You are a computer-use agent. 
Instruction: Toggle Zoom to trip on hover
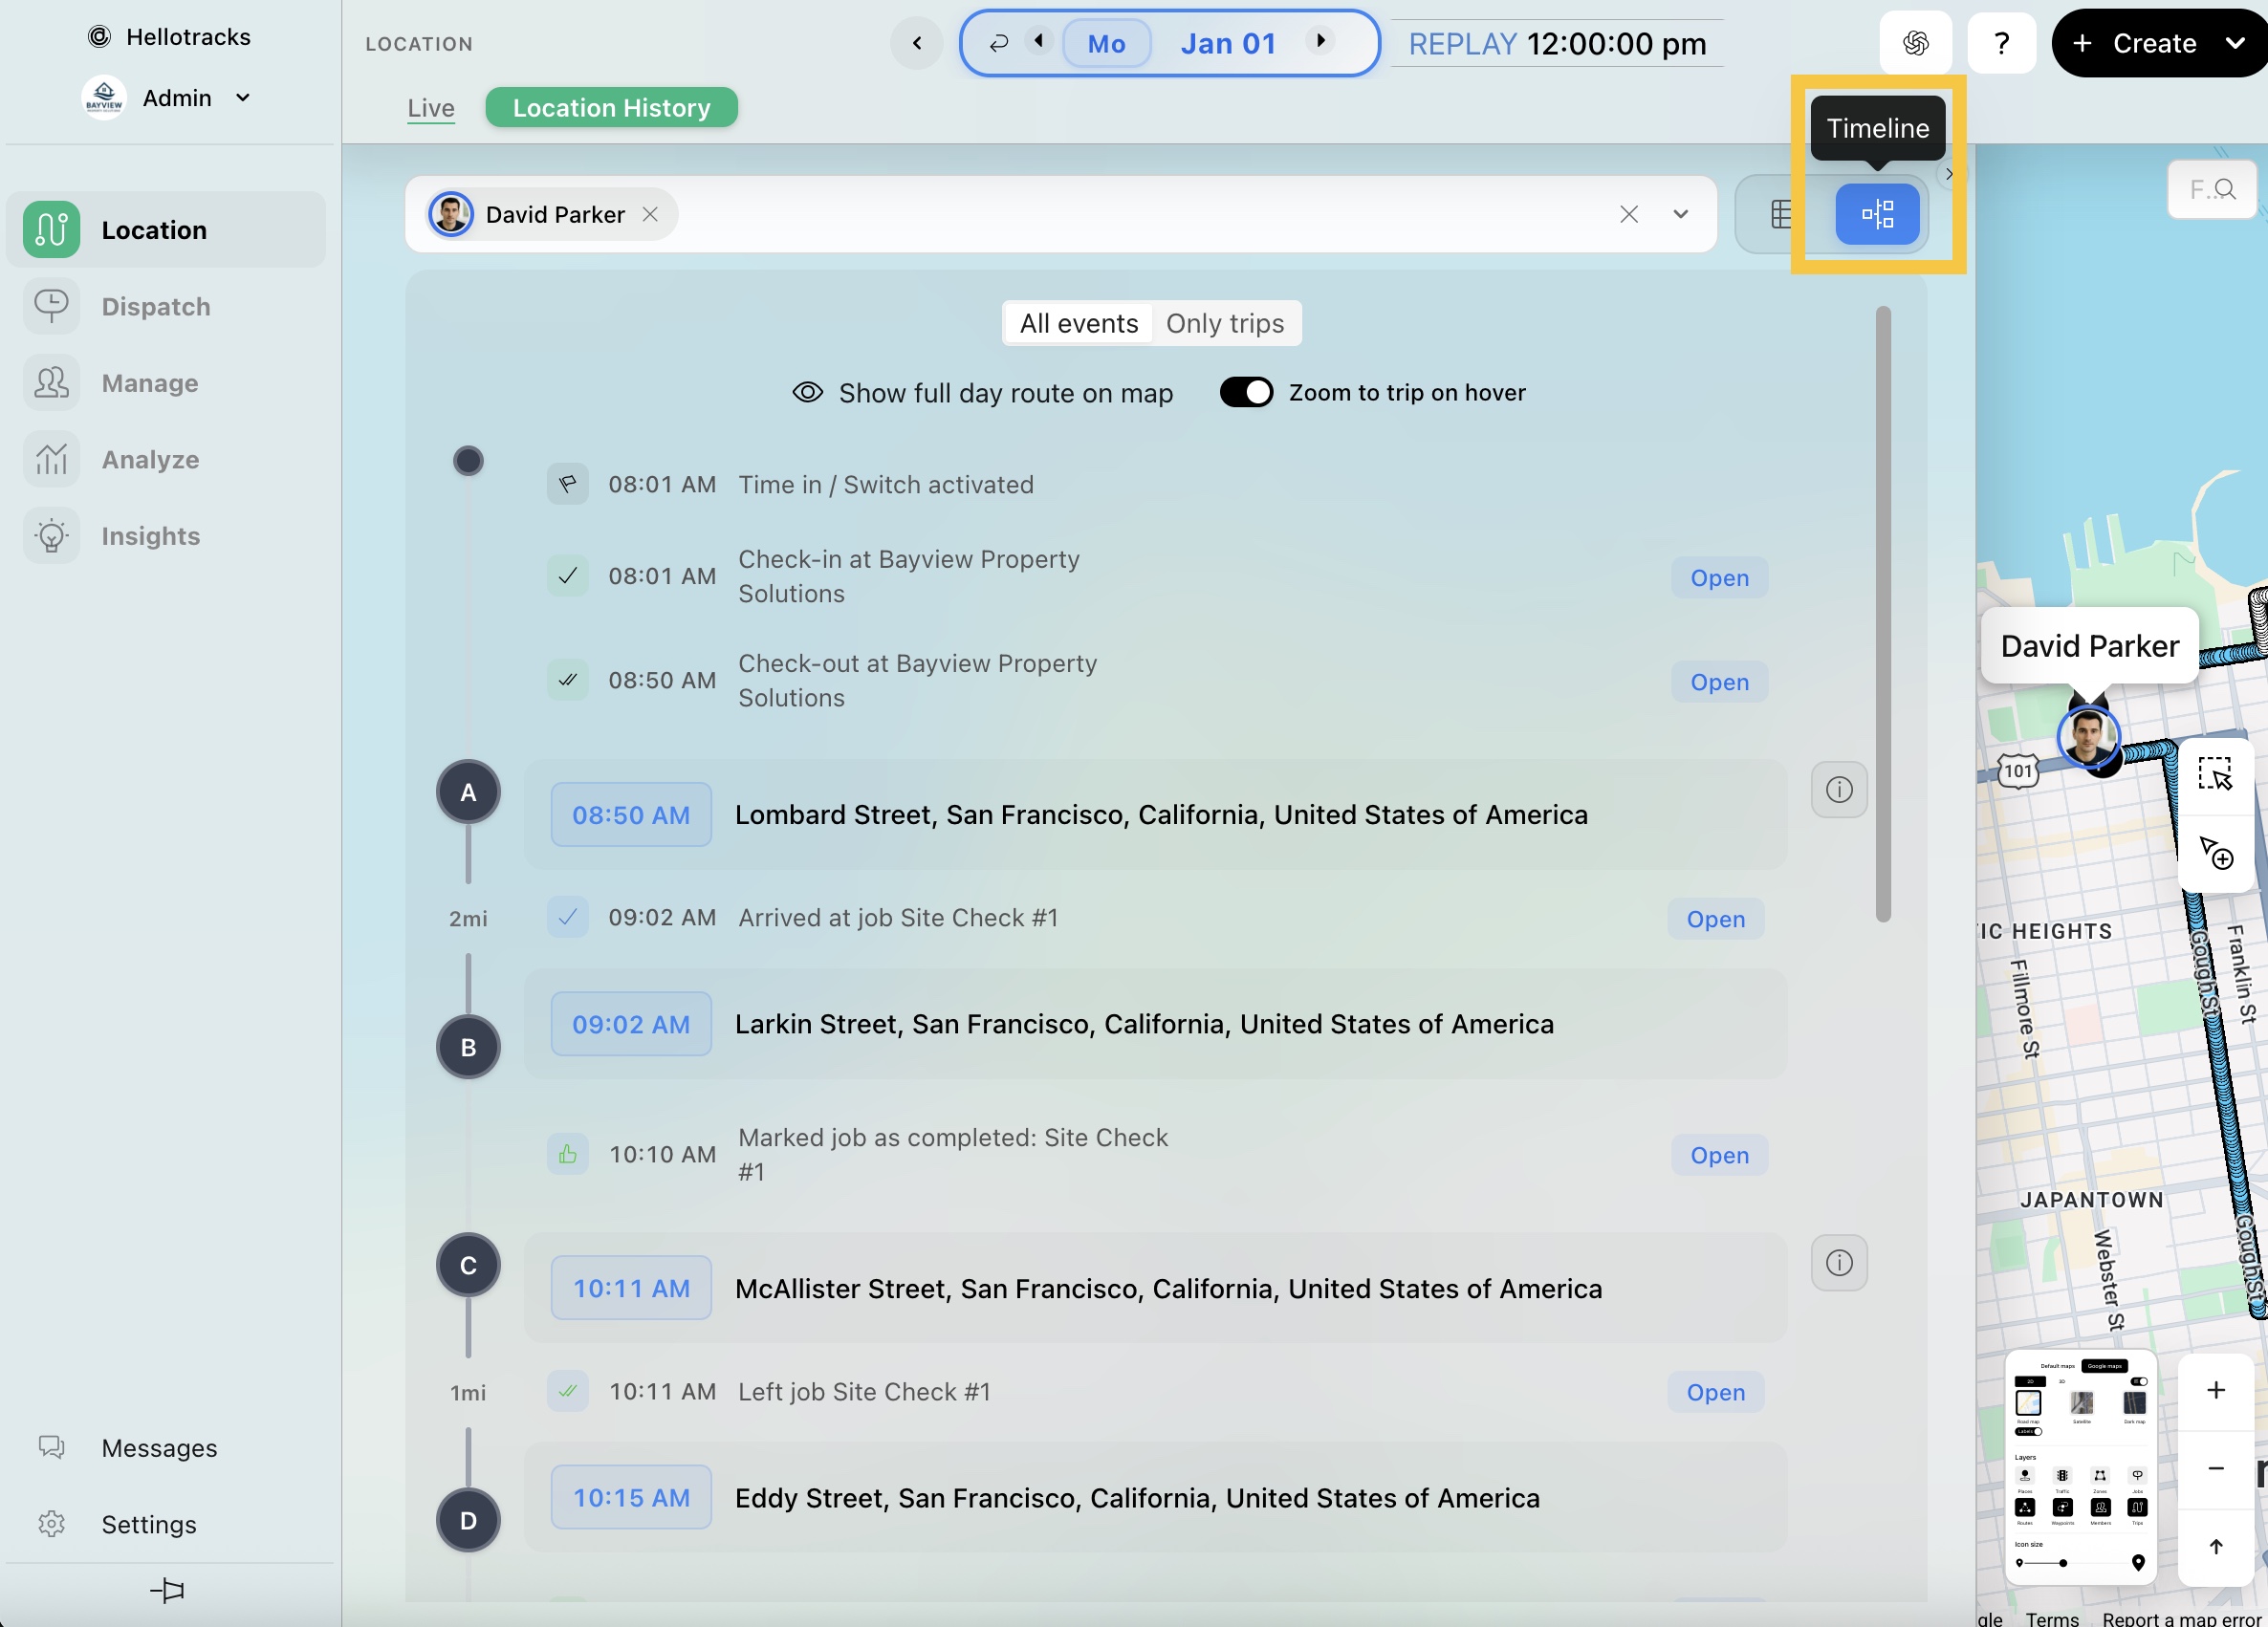coord(1246,392)
